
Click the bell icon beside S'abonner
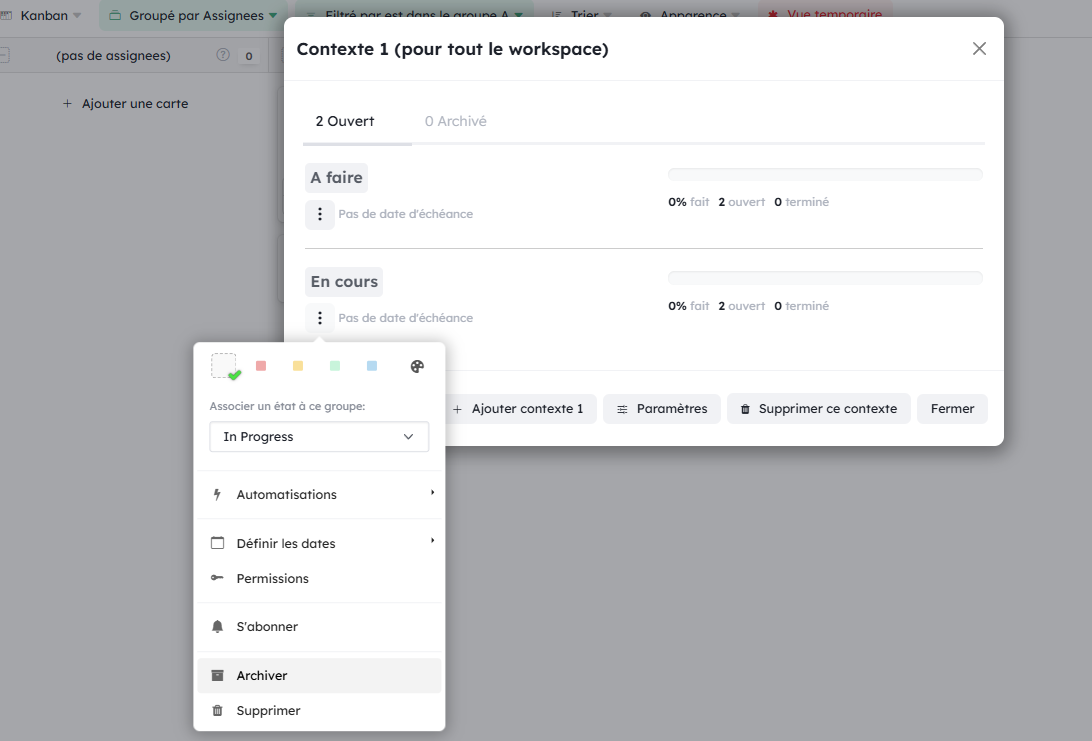pos(218,627)
